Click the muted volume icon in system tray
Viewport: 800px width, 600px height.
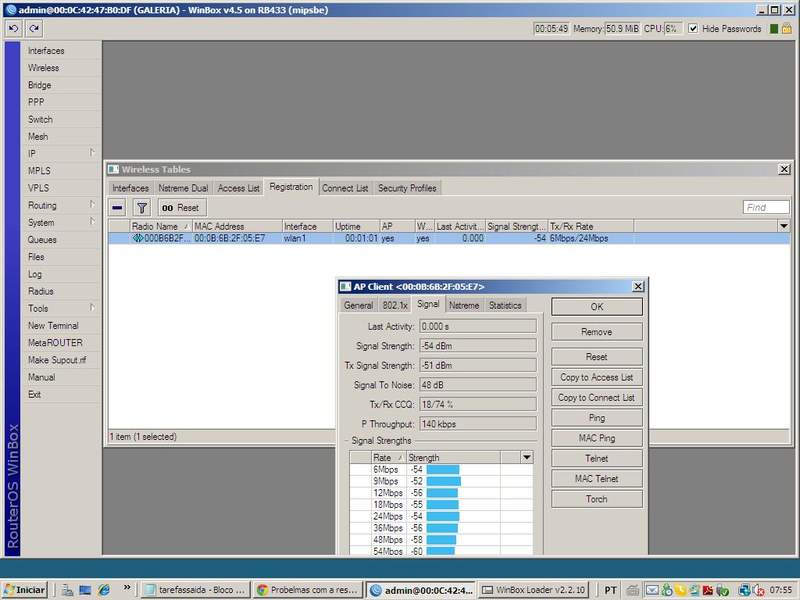(x=758, y=590)
